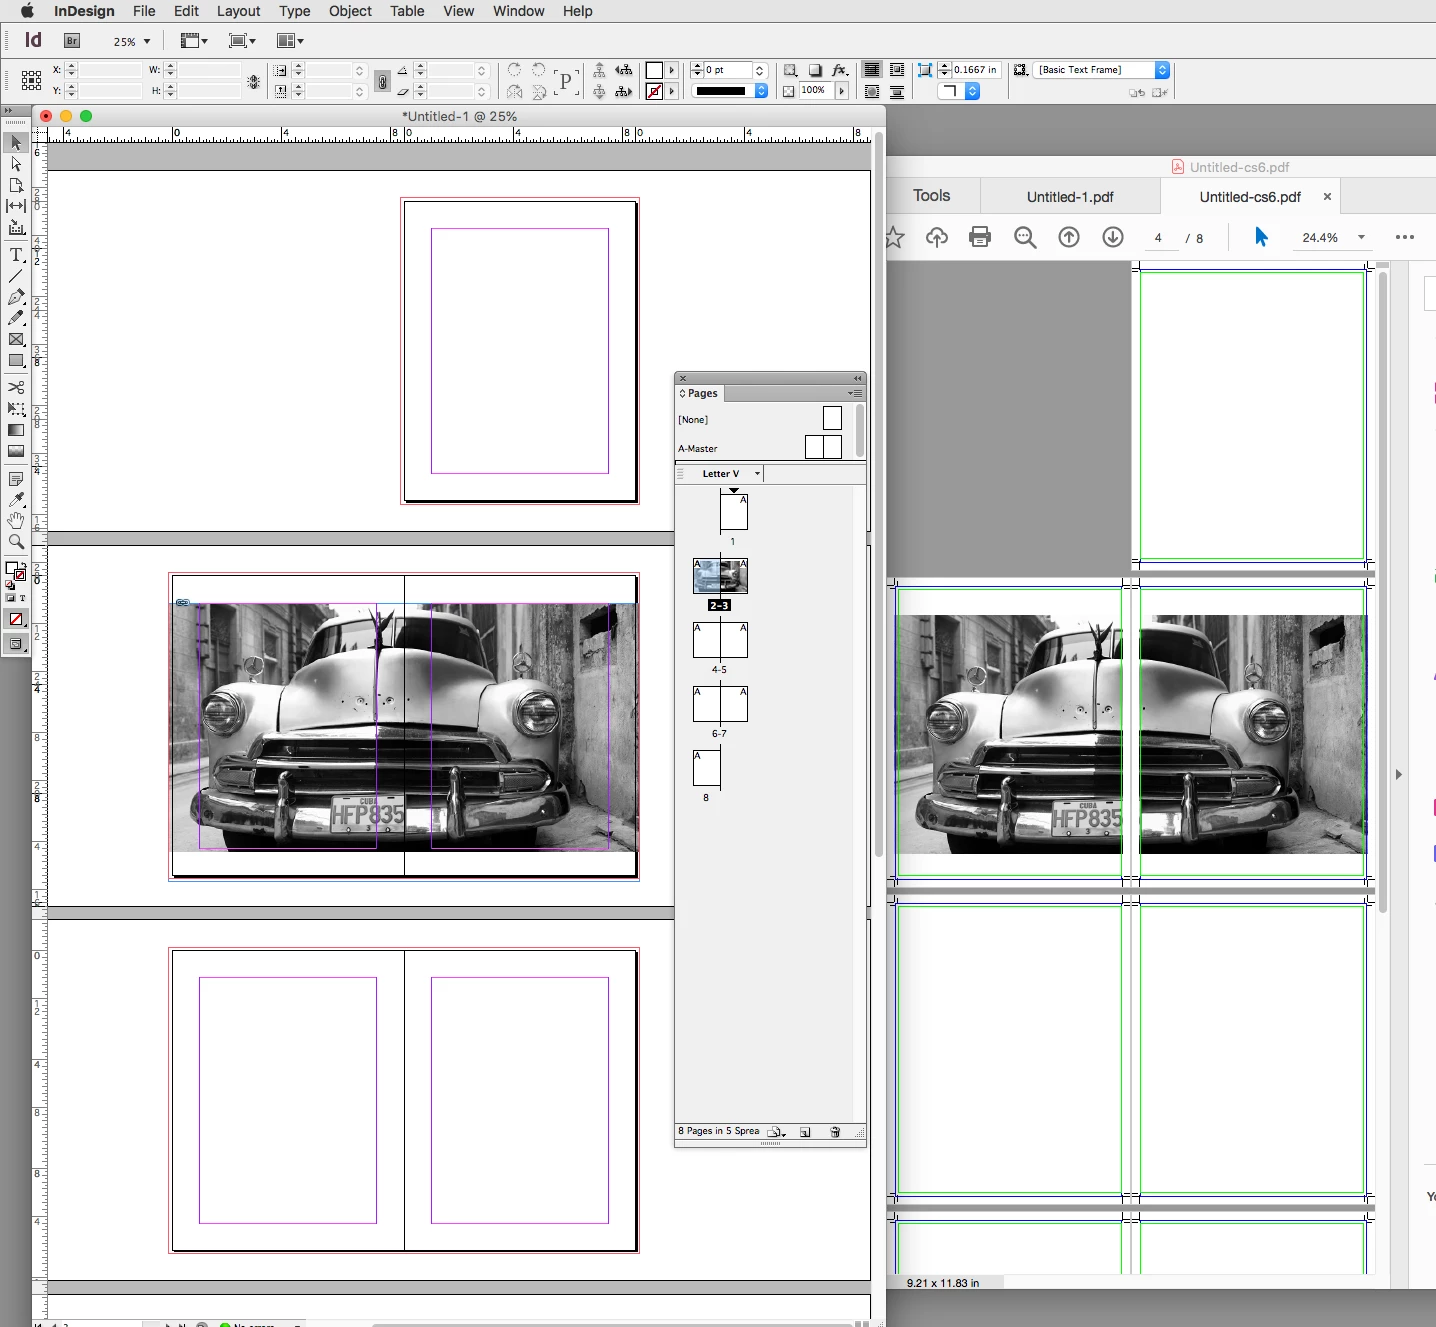Click the reference point locator grid
Screen dimensions: 1436x1327
tap(31, 80)
